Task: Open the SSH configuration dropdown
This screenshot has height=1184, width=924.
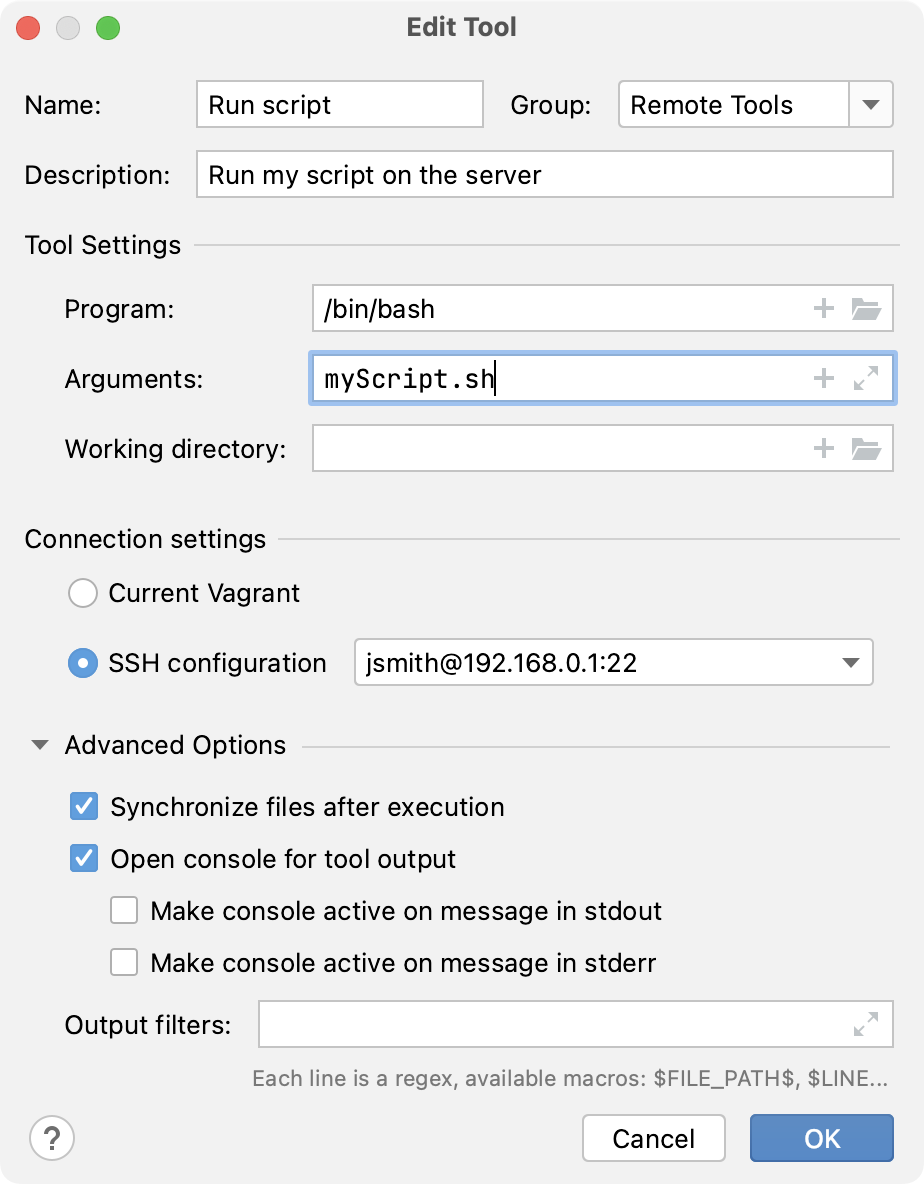Action: [x=850, y=662]
